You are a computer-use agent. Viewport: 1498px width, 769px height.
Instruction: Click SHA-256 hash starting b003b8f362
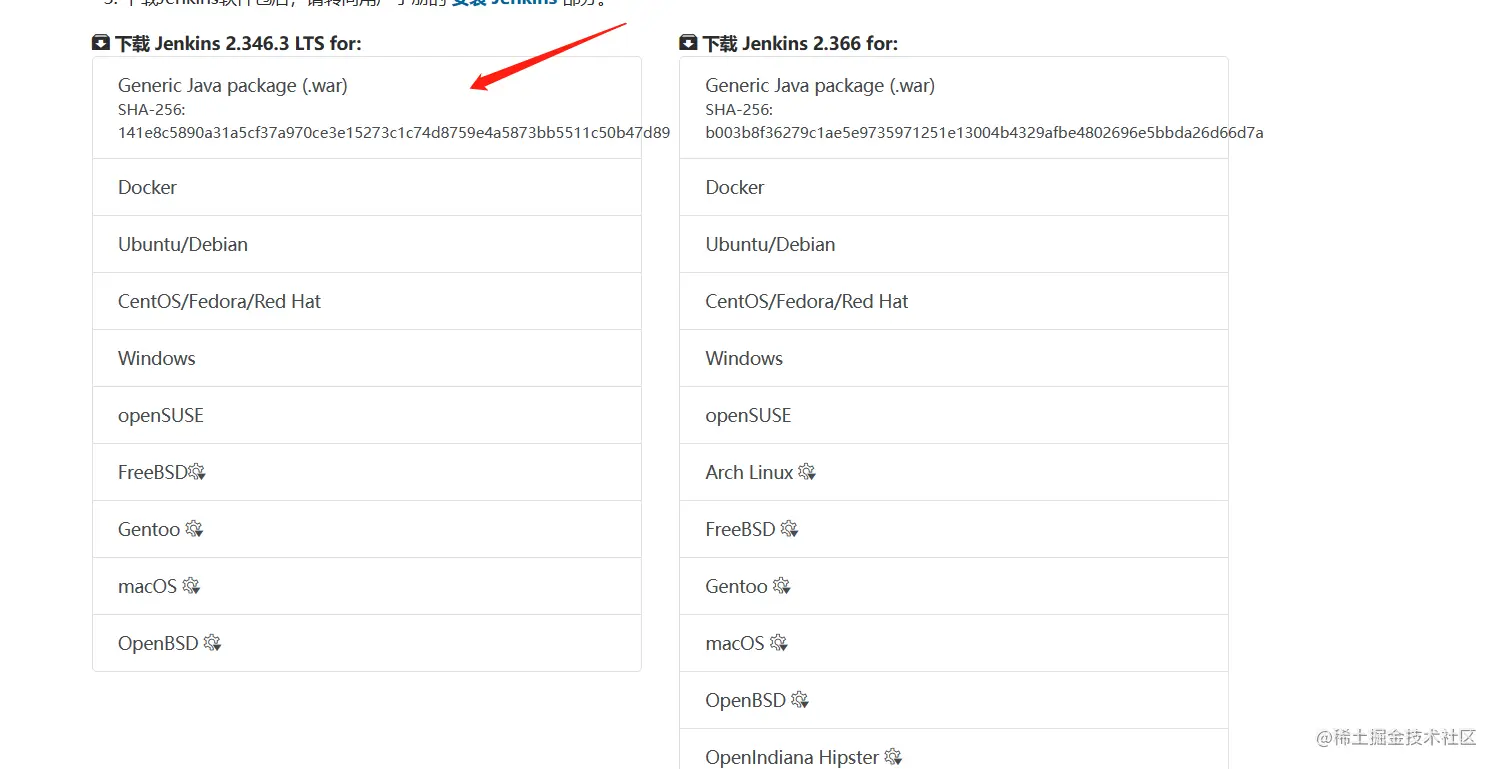click(984, 132)
